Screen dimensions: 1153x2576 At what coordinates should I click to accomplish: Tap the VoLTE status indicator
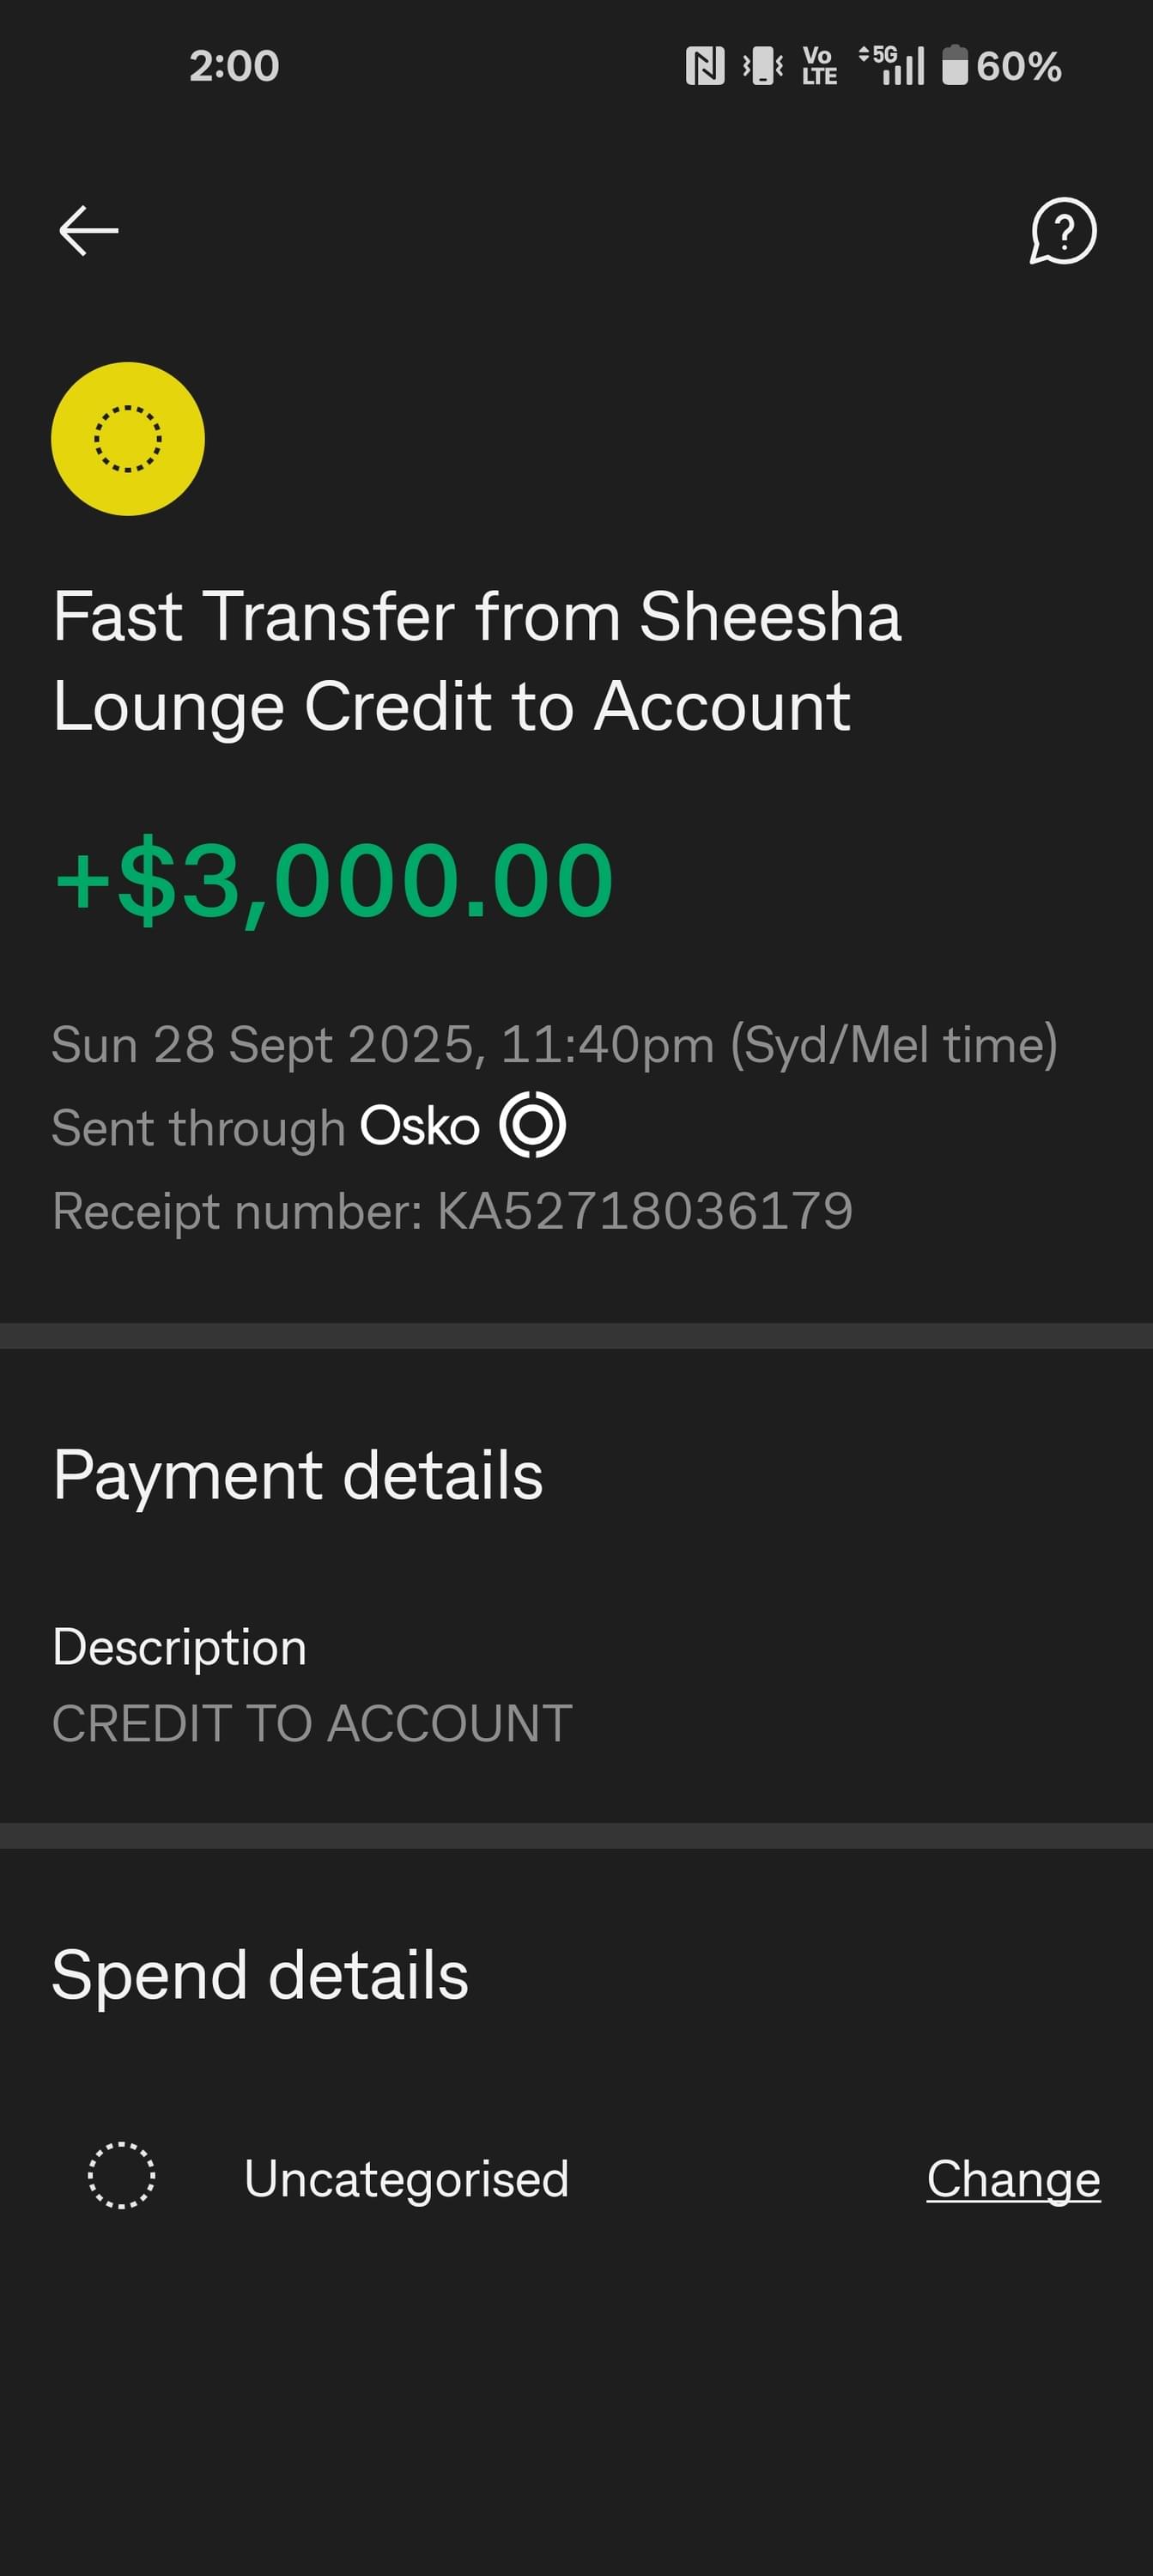click(819, 66)
